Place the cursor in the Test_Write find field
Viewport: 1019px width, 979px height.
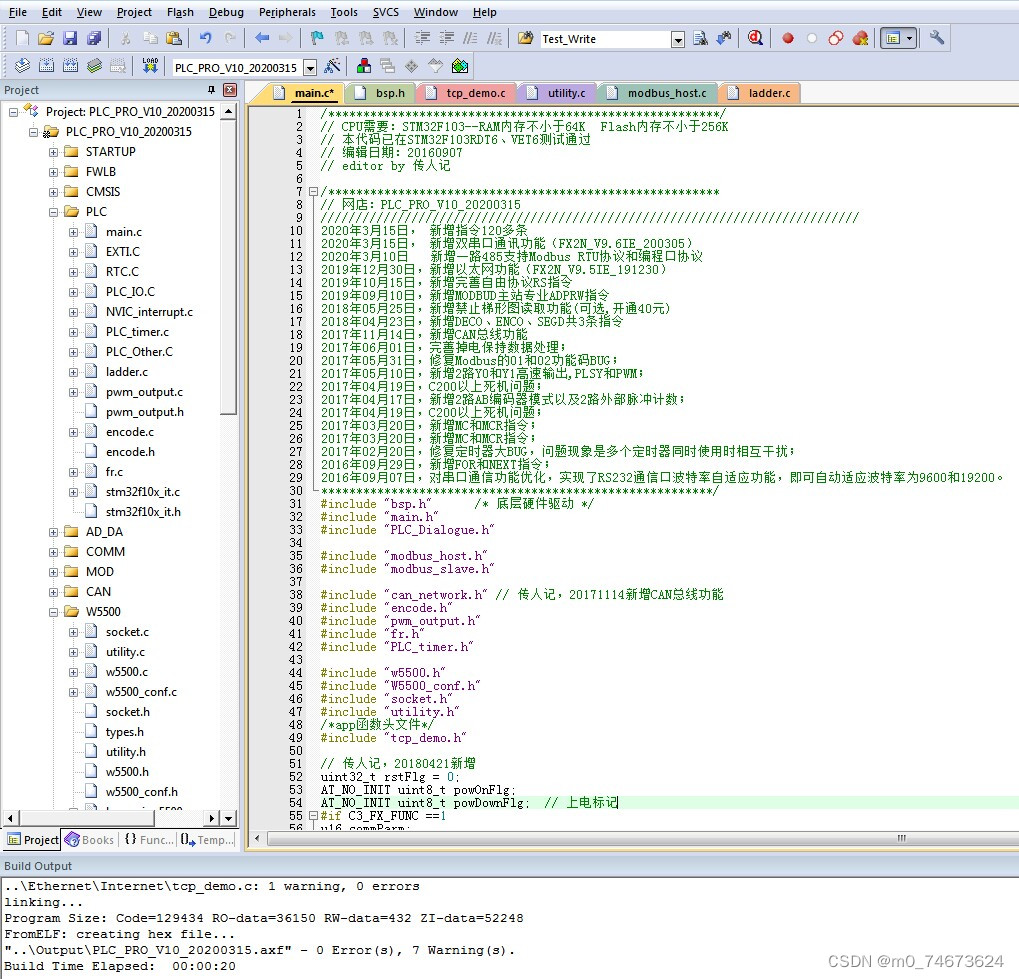click(604, 39)
